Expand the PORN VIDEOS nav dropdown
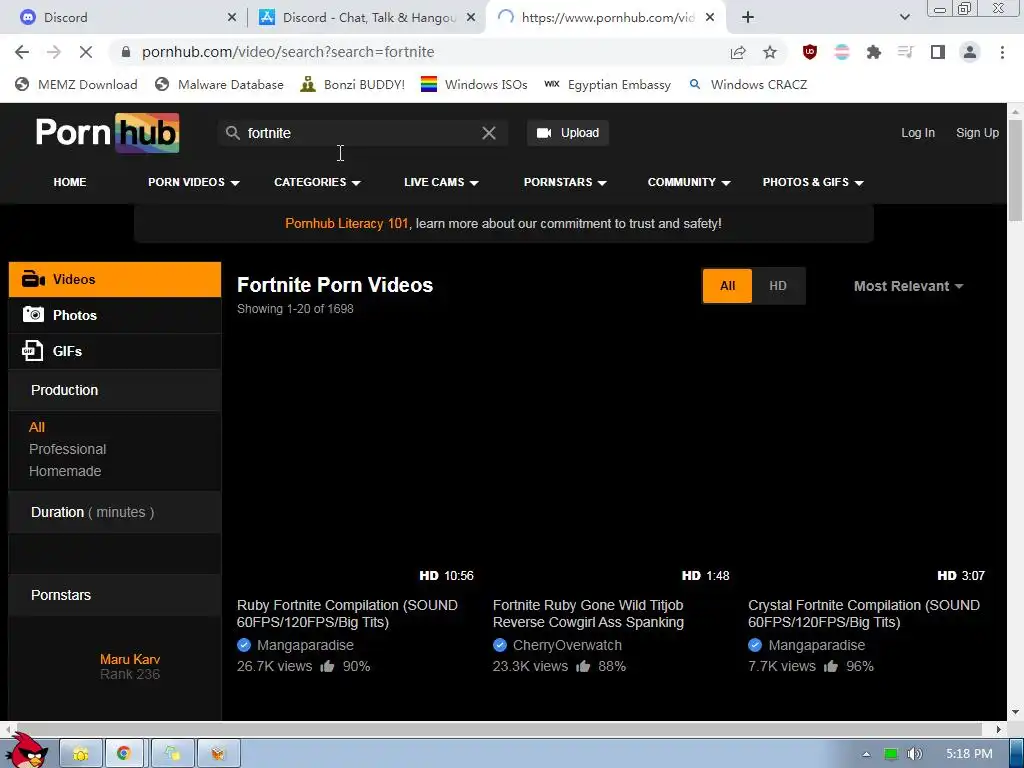 pos(194,182)
